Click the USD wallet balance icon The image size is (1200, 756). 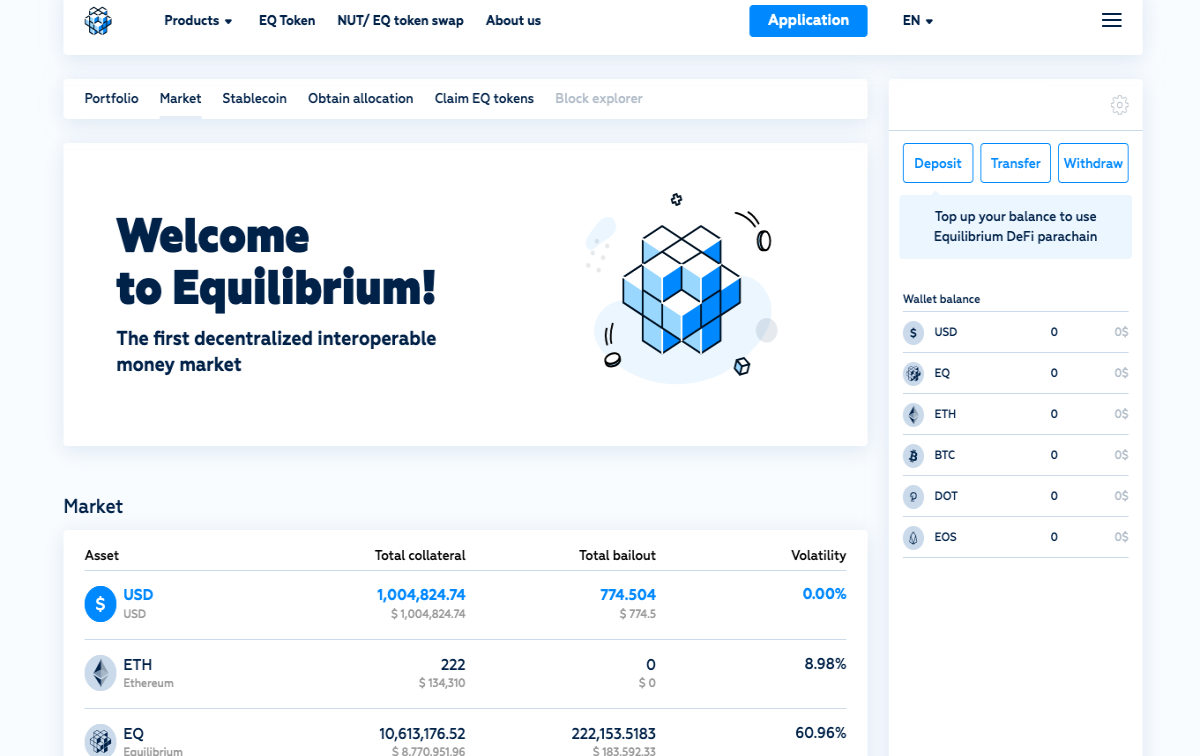pyautogui.click(x=913, y=332)
